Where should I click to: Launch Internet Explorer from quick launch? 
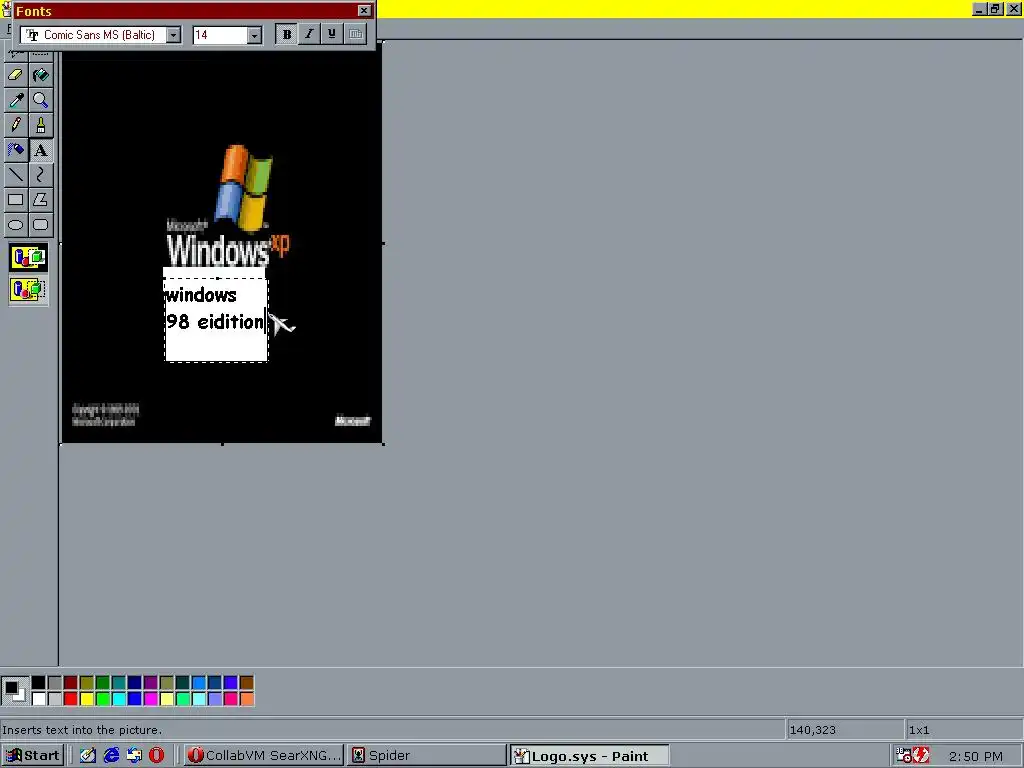pos(111,756)
